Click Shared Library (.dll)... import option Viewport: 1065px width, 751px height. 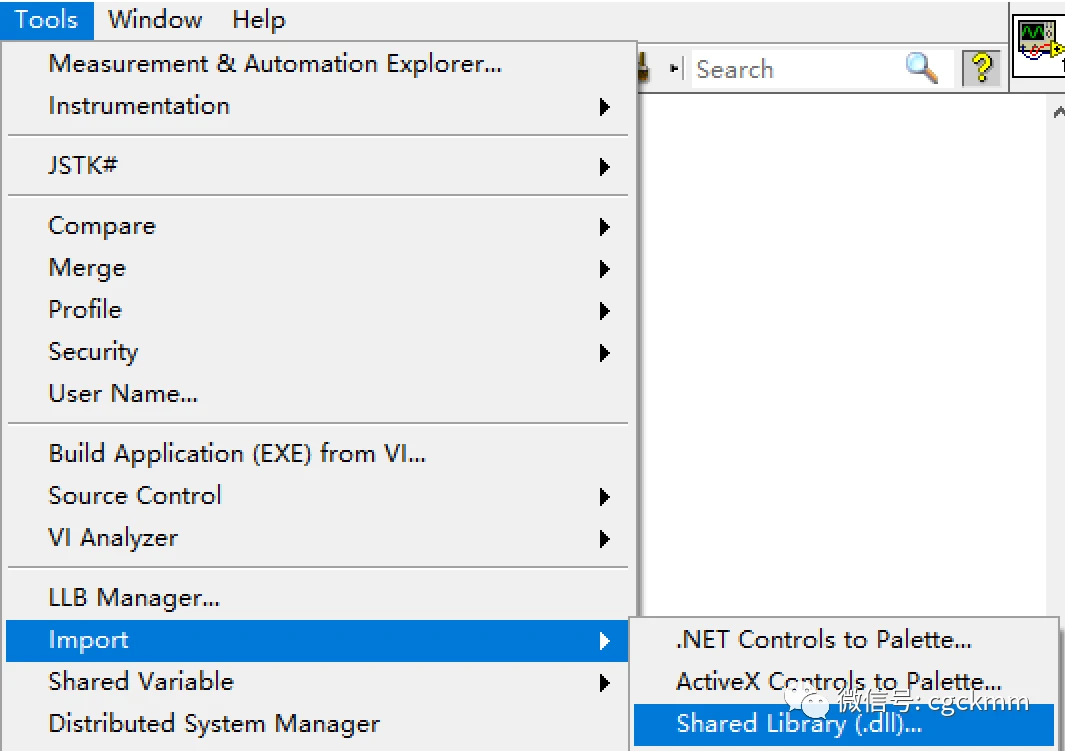point(798,724)
